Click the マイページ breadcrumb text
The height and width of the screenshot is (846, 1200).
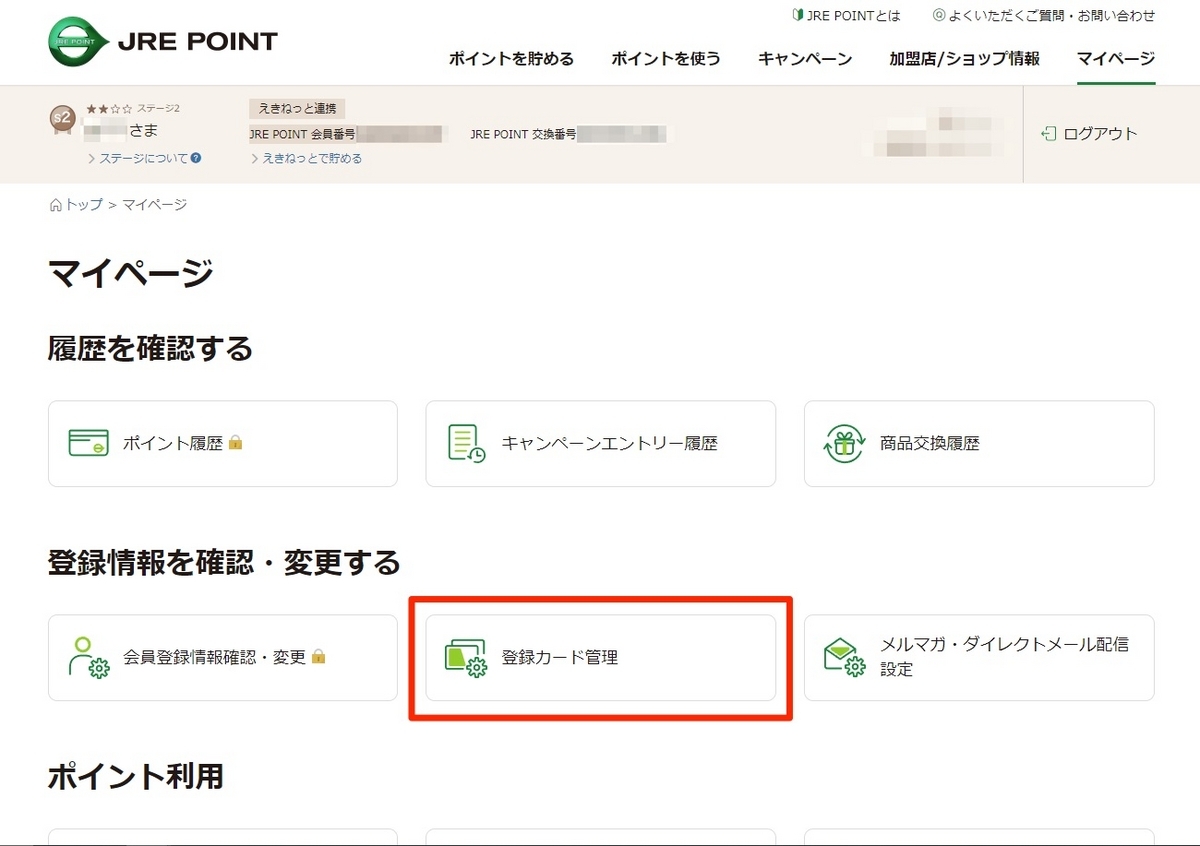coord(154,205)
